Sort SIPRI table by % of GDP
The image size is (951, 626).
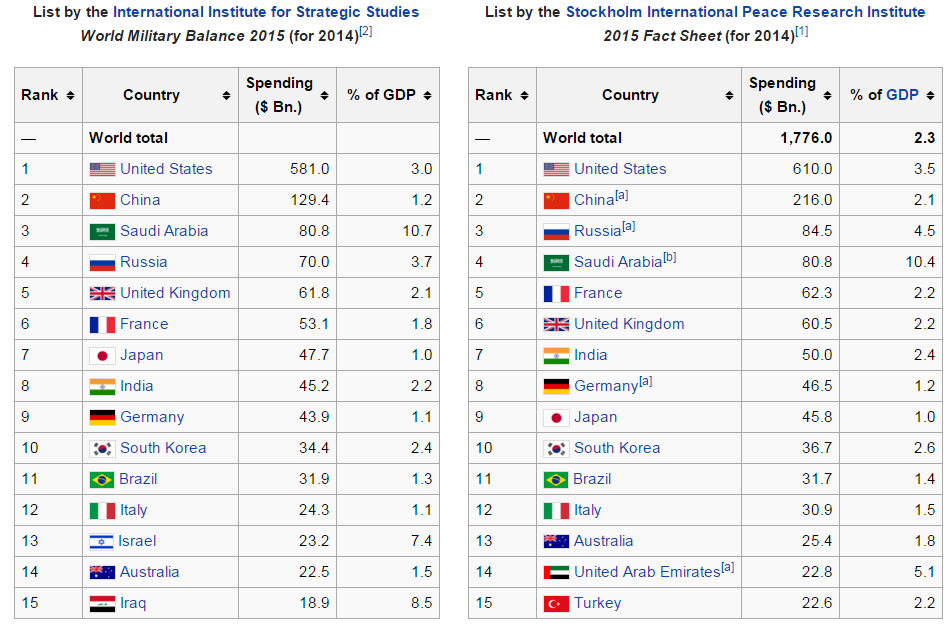tap(930, 96)
